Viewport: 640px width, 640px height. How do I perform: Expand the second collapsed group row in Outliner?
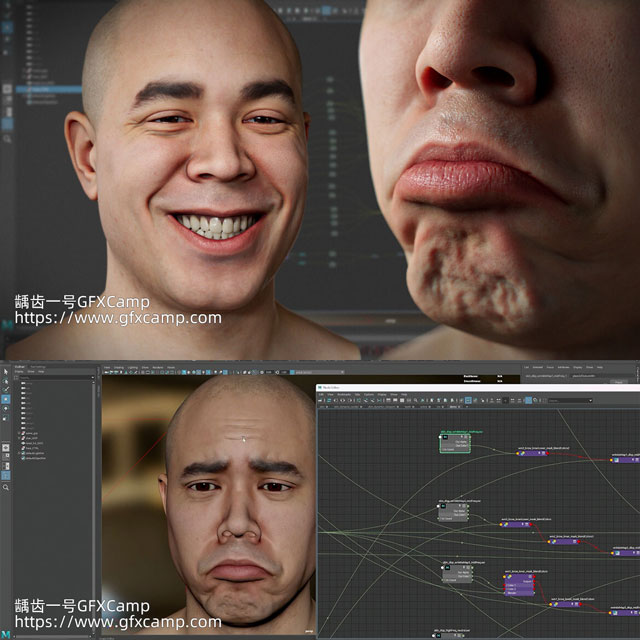pyautogui.click(x=19, y=438)
